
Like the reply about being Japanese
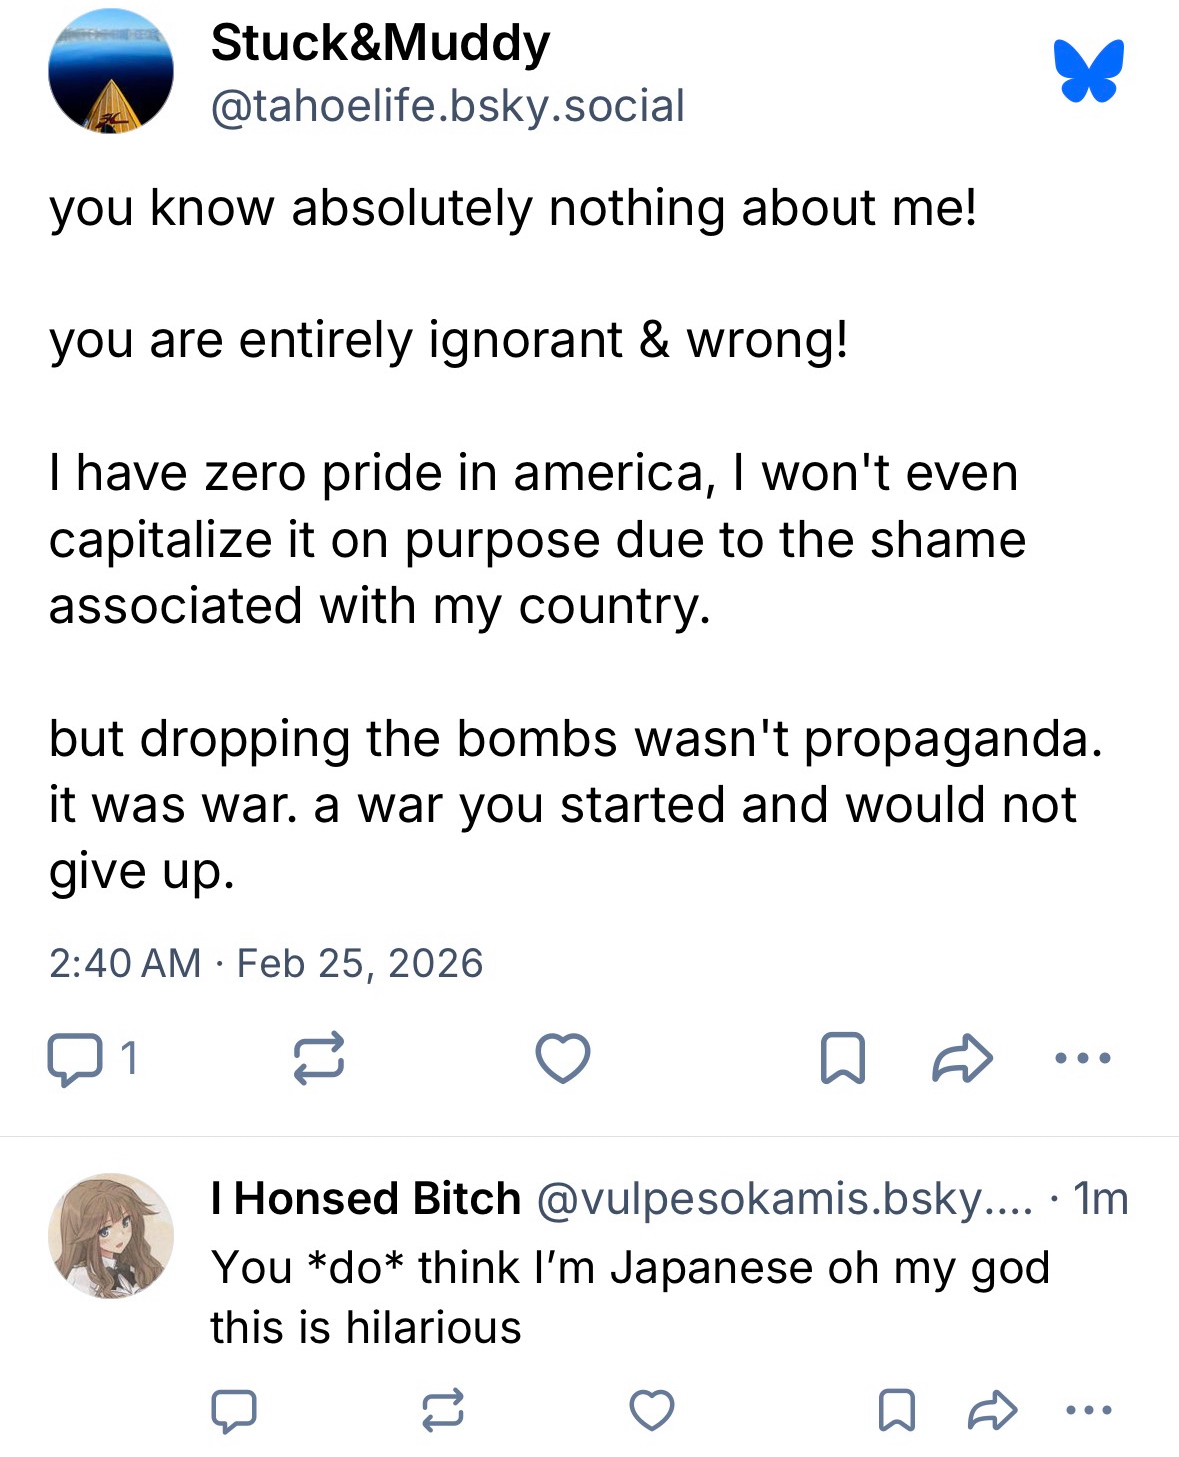tap(651, 1410)
